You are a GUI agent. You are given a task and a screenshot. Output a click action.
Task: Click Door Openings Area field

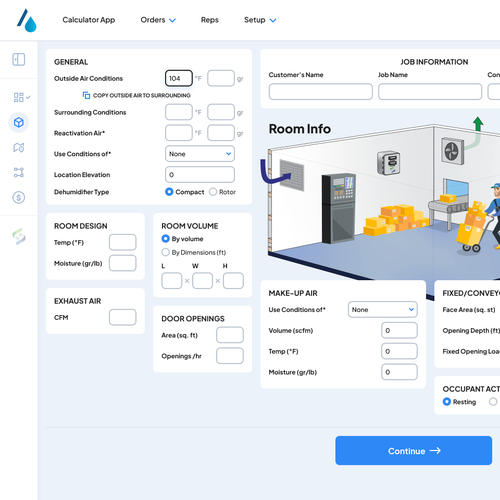[x=230, y=335]
